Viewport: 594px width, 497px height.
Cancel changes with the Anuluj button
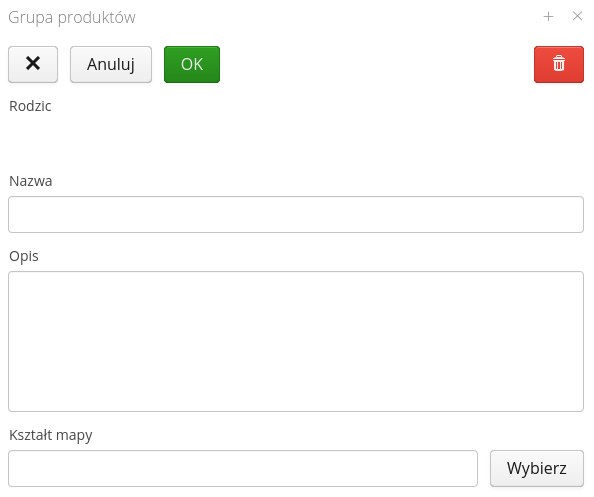(111, 64)
